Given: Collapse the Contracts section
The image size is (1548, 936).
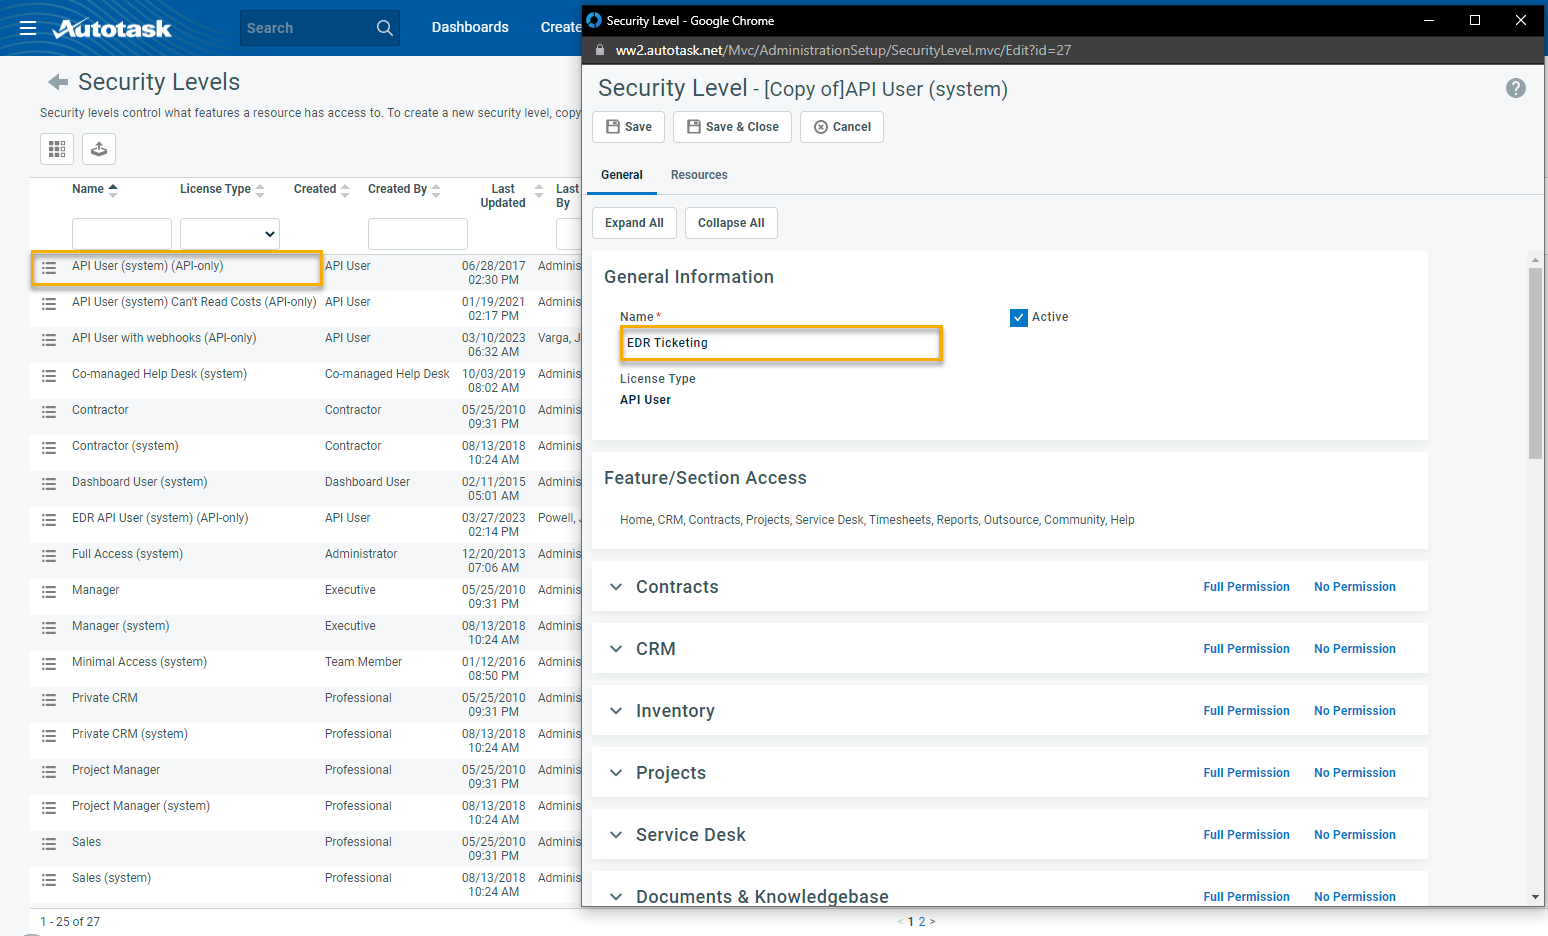Looking at the screenshot, I should [x=616, y=587].
